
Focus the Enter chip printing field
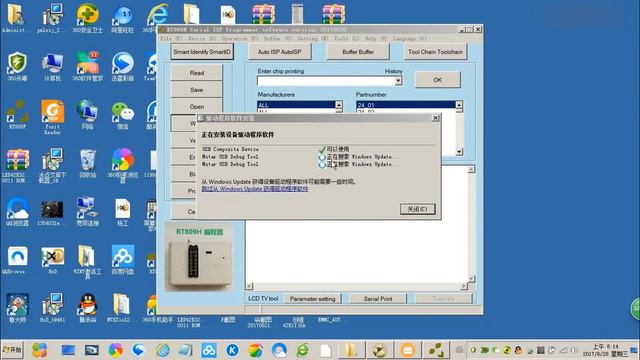point(326,81)
